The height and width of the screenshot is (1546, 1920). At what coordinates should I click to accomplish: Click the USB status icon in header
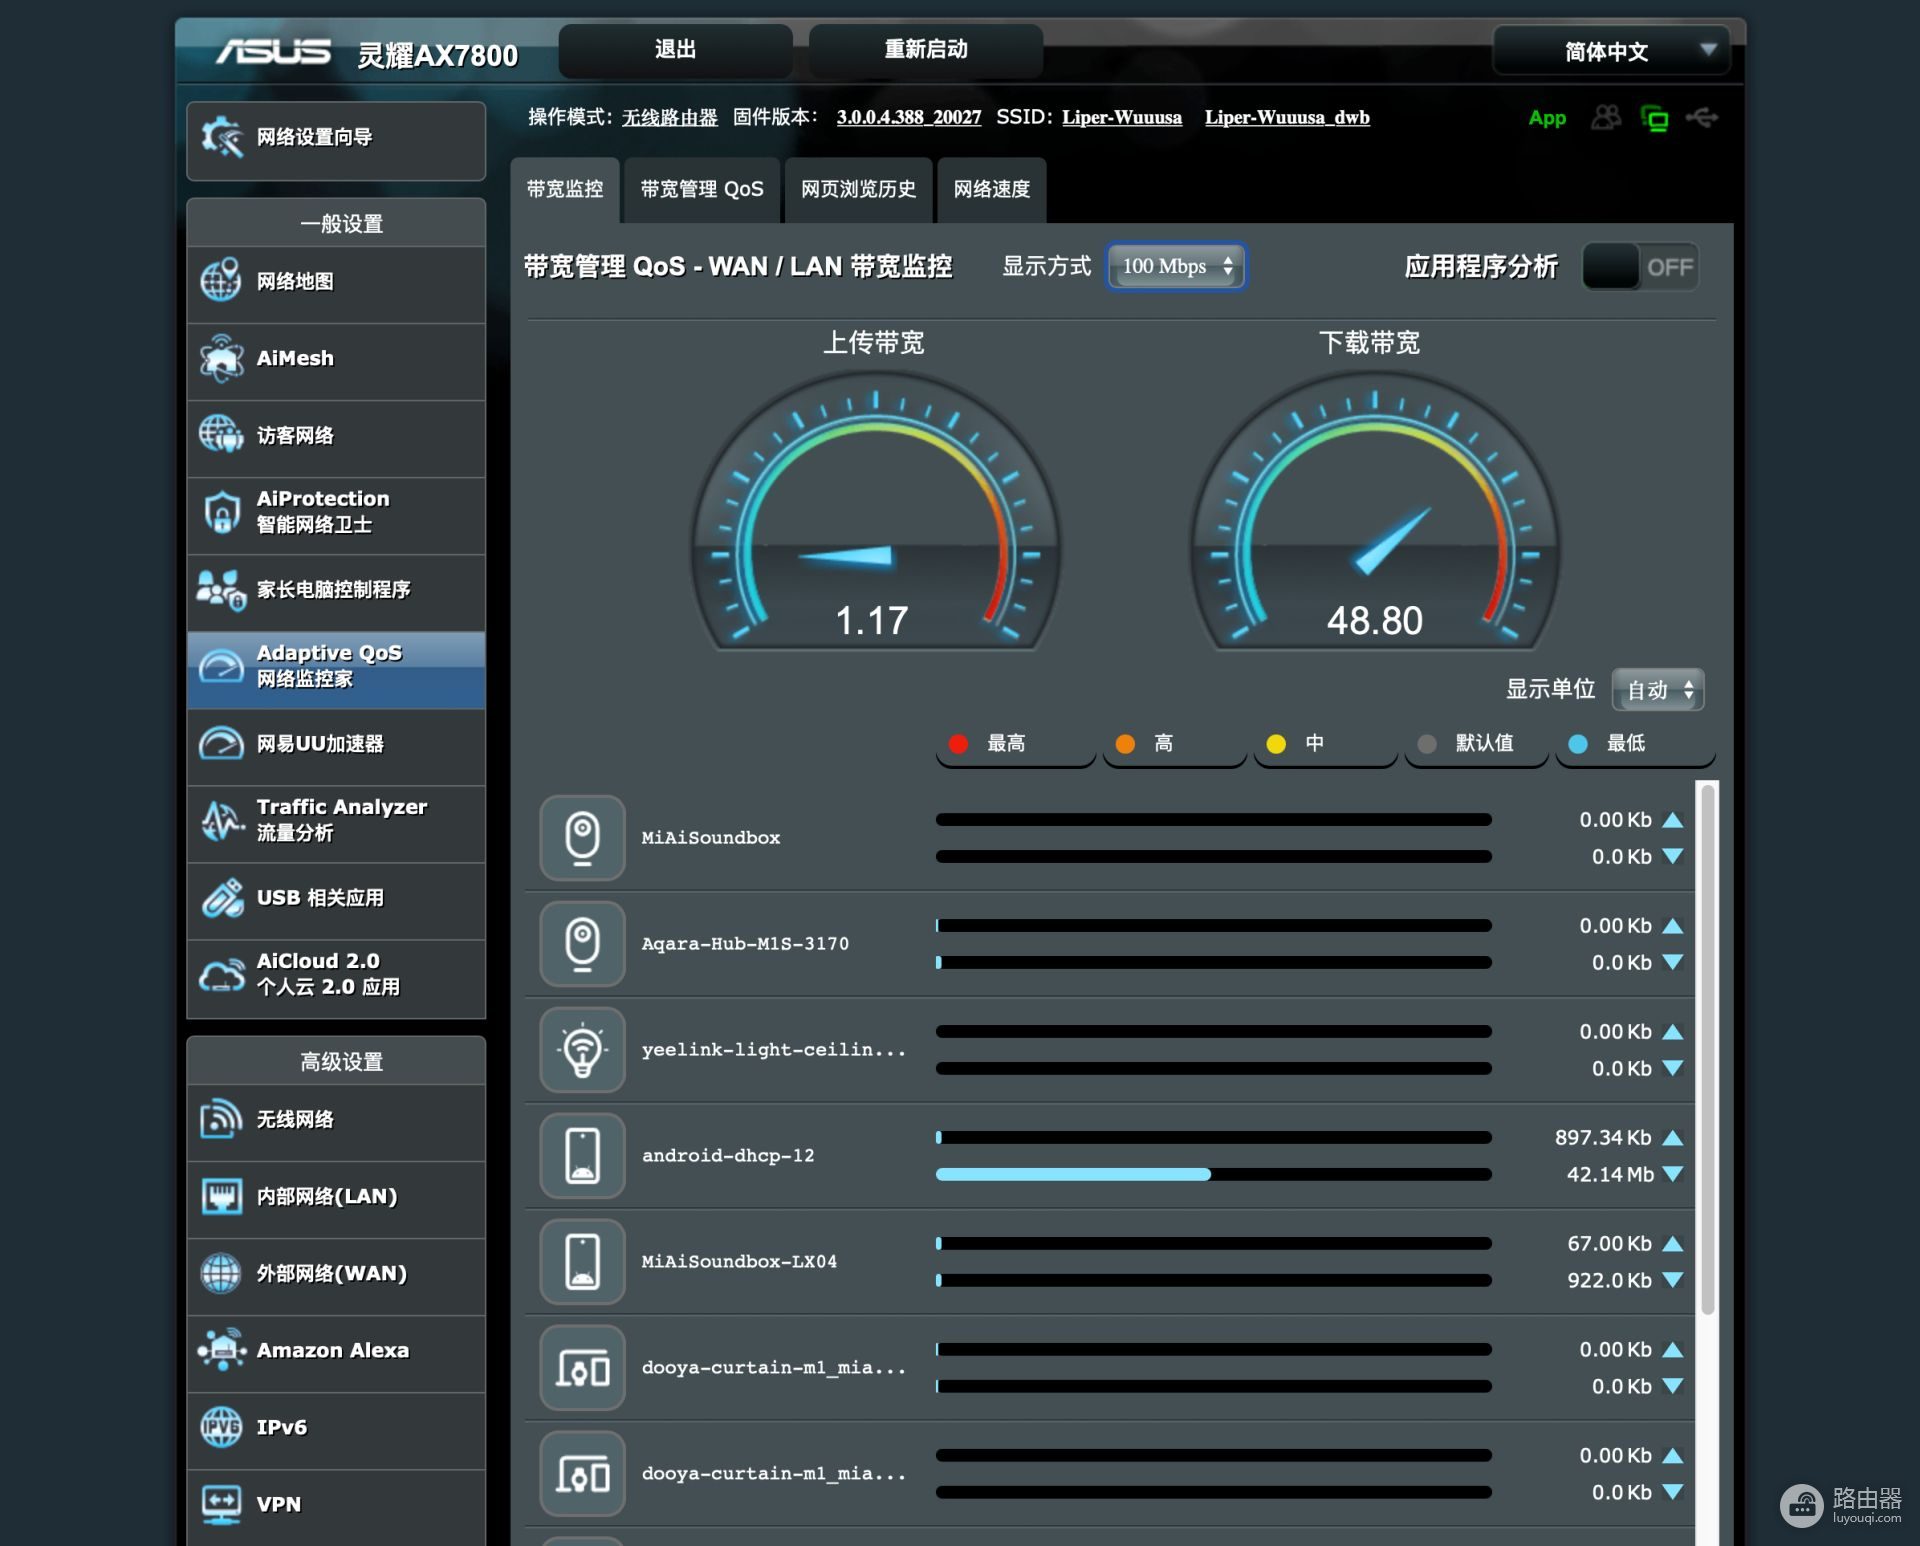click(1701, 118)
